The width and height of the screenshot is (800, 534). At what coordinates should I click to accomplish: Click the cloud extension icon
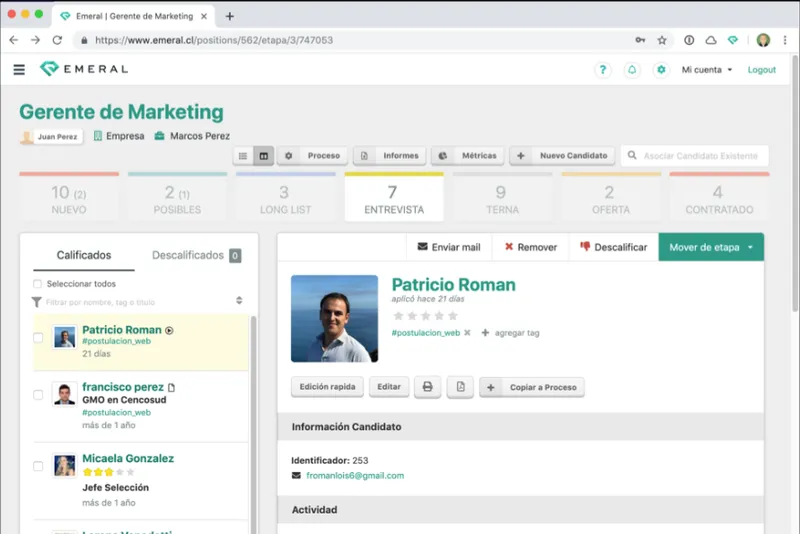pos(711,40)
